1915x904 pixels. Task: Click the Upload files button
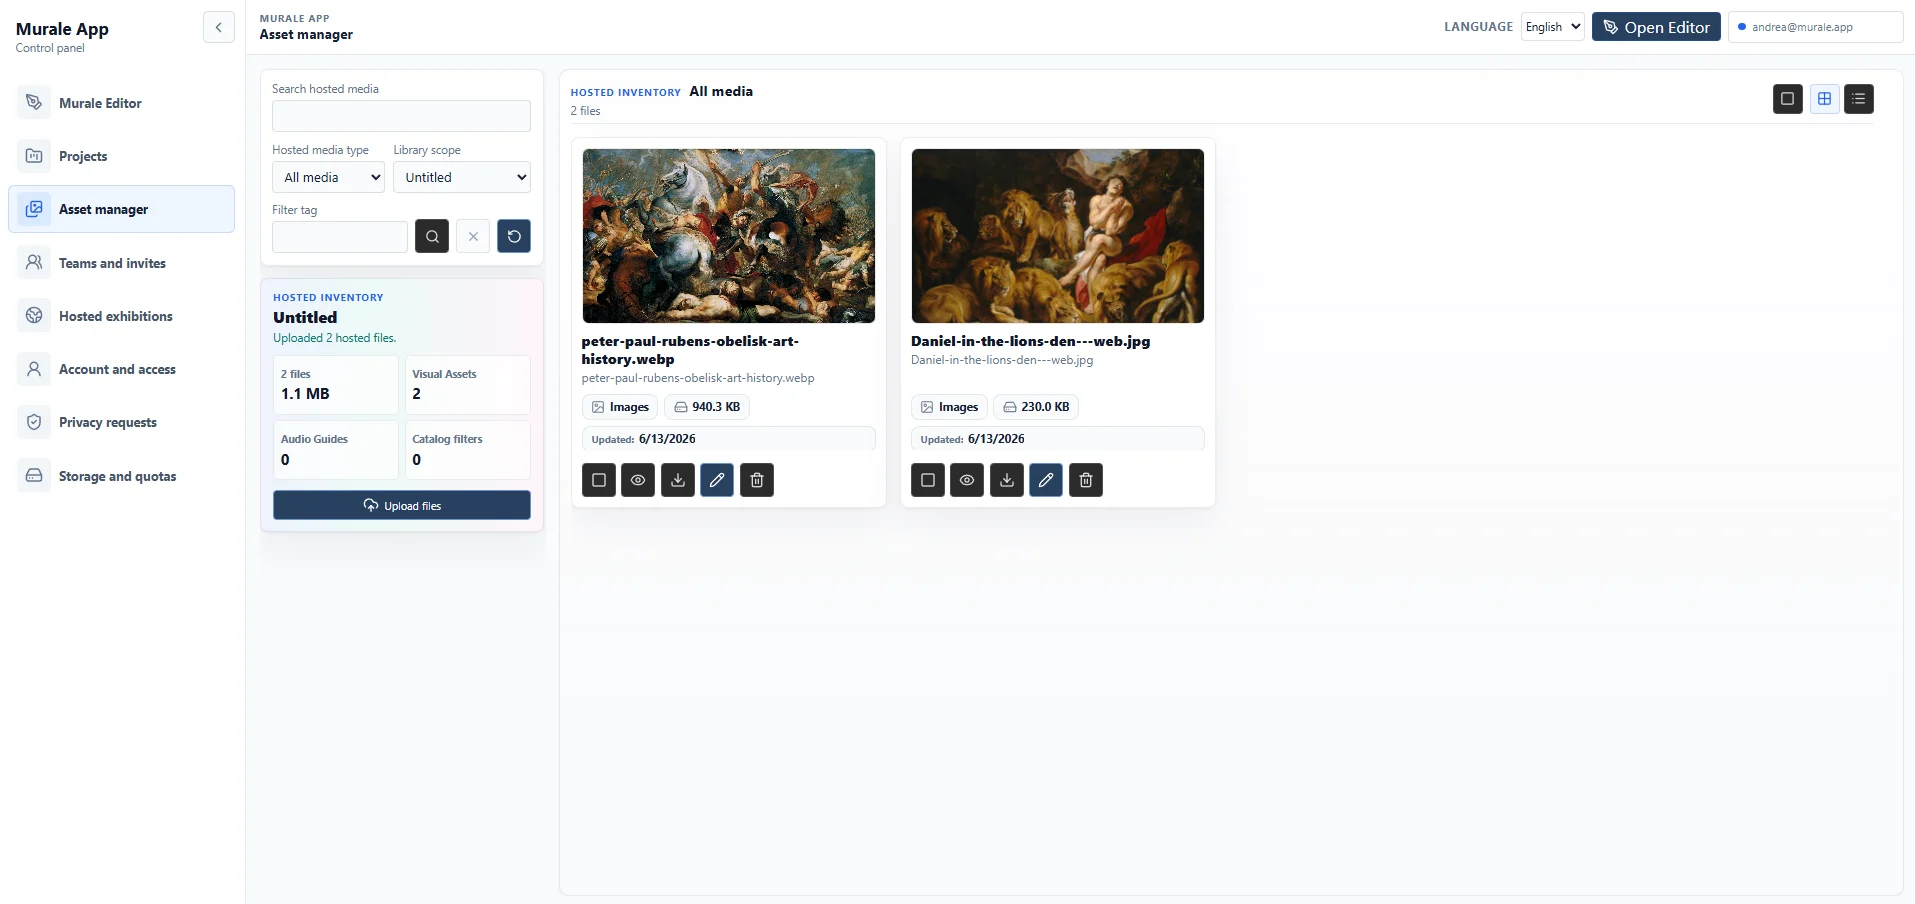click(x=402, y=505)
